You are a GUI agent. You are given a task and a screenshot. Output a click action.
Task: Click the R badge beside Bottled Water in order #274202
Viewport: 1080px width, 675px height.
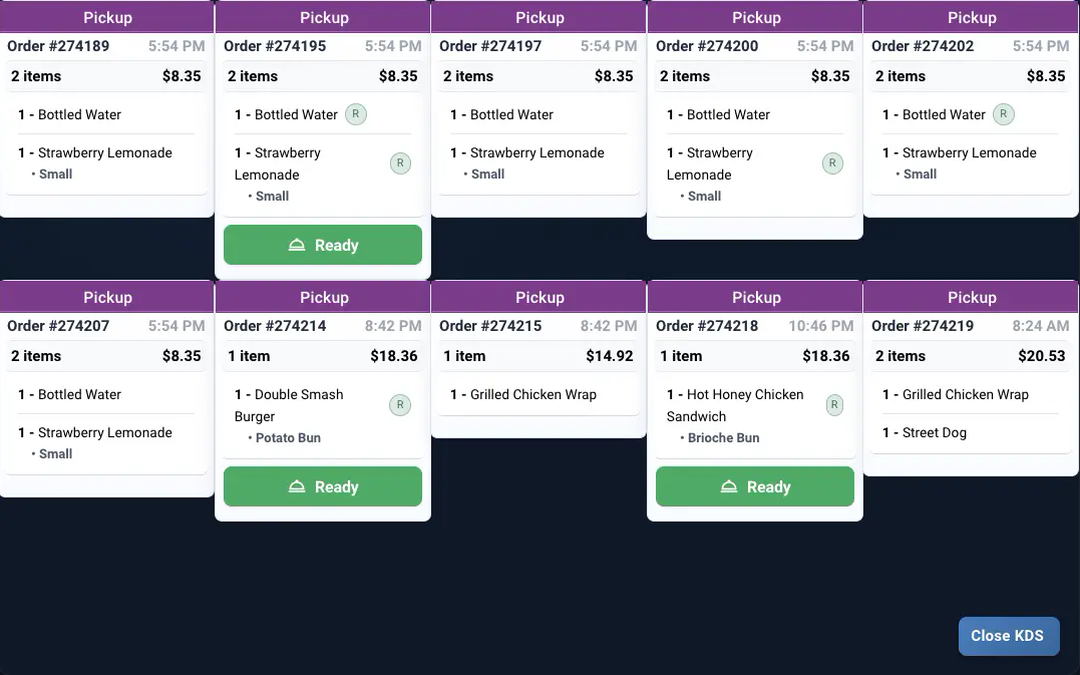pyautogui.click(x=1004, y=115)
